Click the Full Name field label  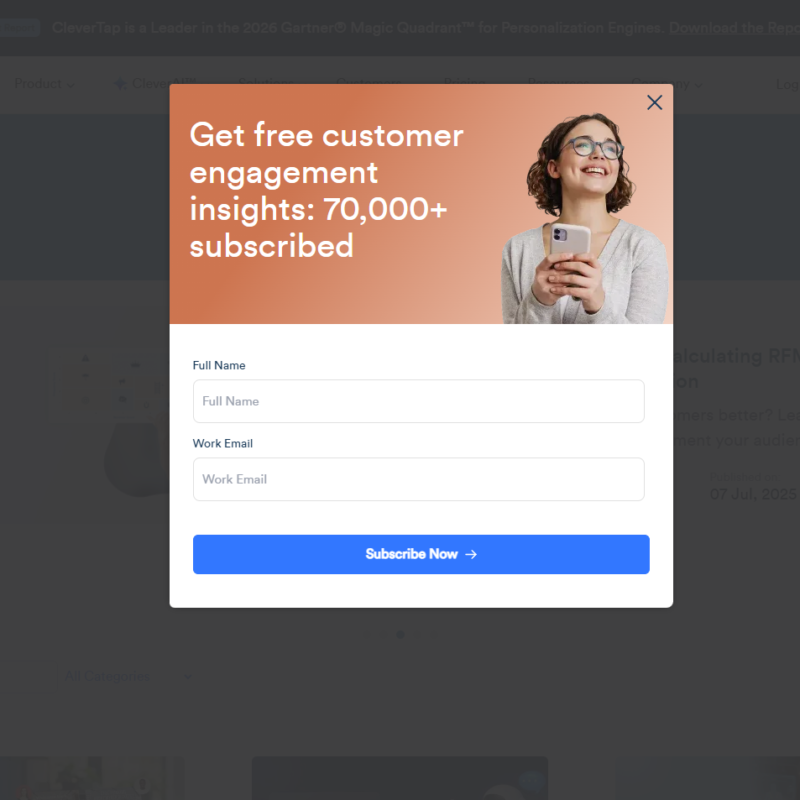pos(219,365)
